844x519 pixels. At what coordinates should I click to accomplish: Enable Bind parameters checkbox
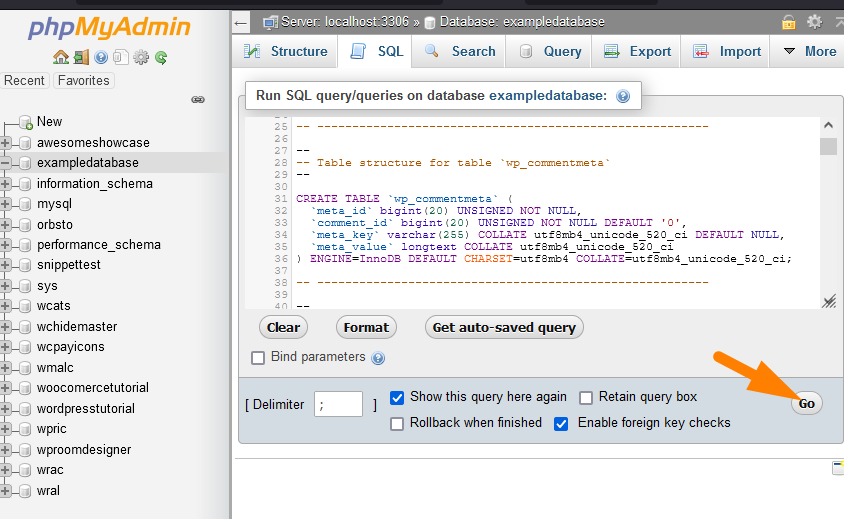pyautogui.click(x=258, y=357)
